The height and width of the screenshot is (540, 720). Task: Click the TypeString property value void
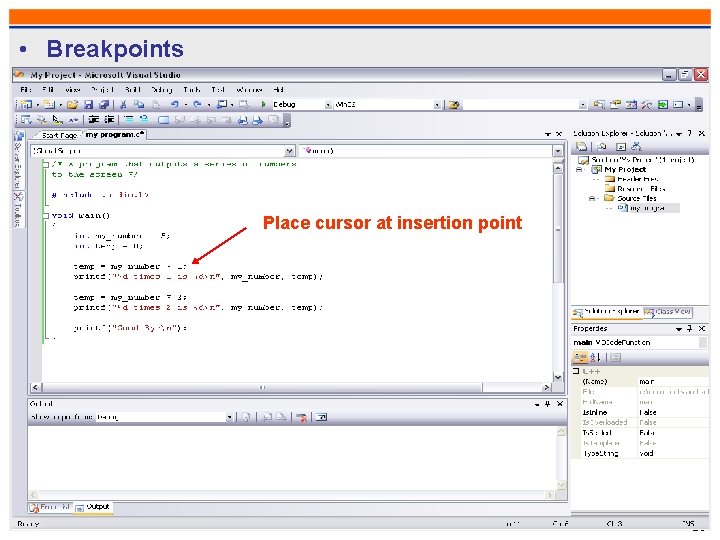(647, 453)
